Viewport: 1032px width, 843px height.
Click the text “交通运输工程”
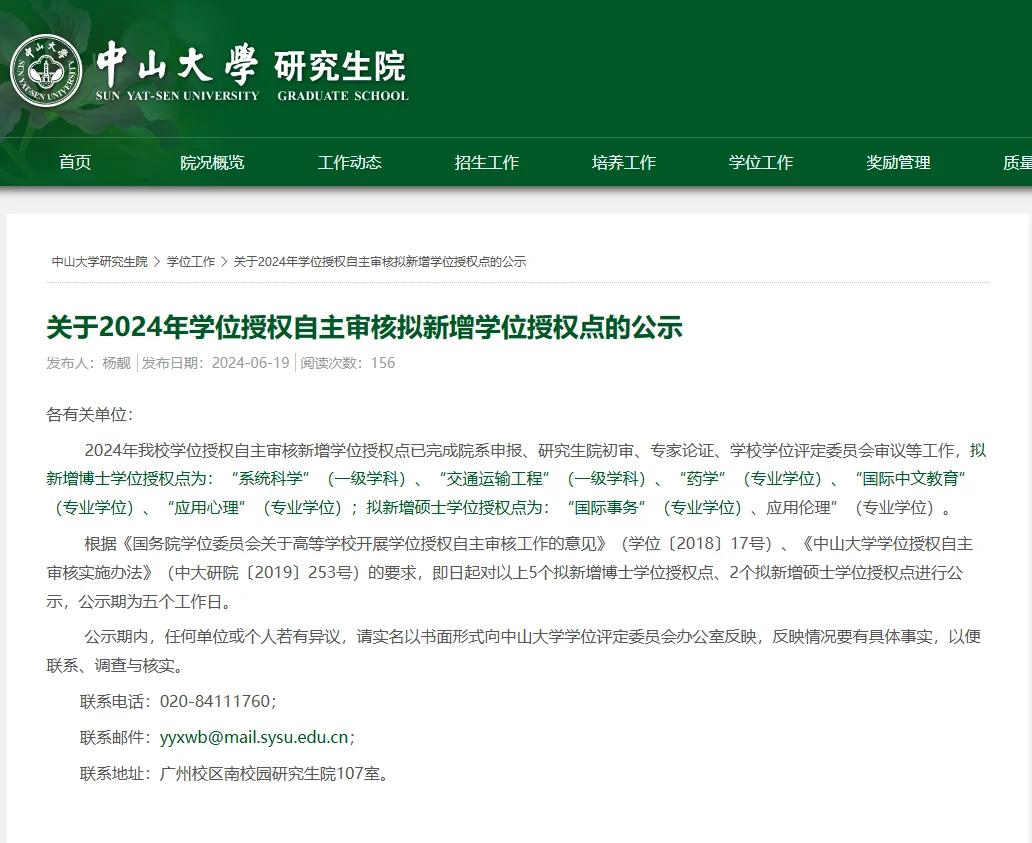click(x=494, y=479)
